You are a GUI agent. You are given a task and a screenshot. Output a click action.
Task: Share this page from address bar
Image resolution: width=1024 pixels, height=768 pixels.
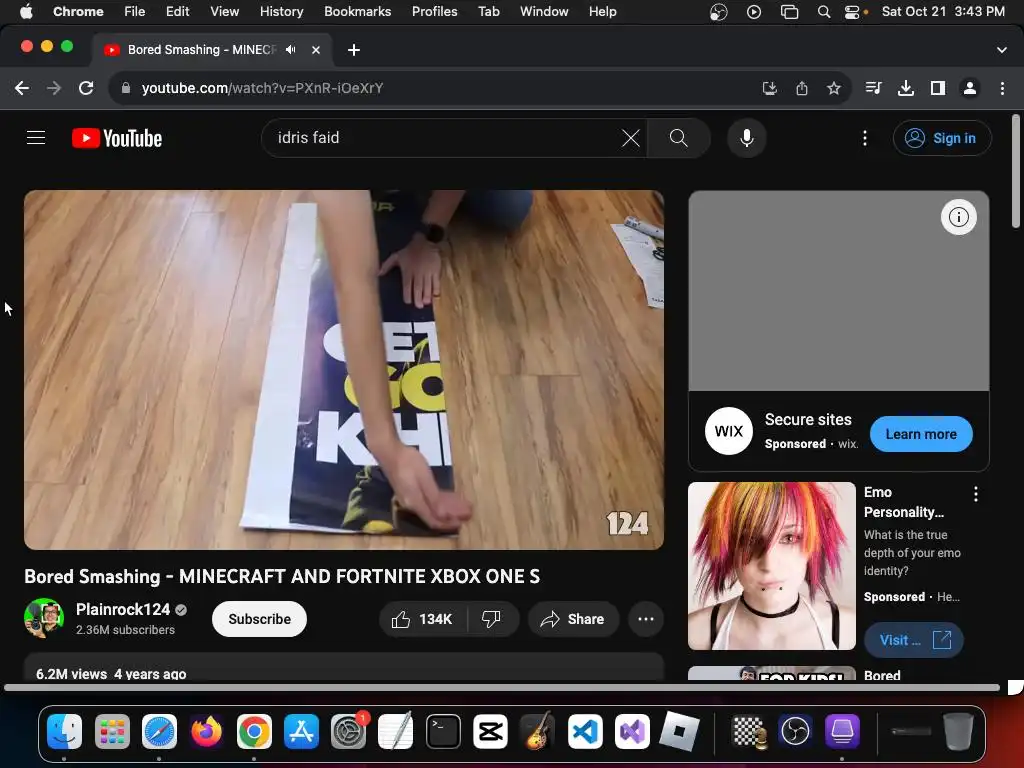(x=802, y=88)
